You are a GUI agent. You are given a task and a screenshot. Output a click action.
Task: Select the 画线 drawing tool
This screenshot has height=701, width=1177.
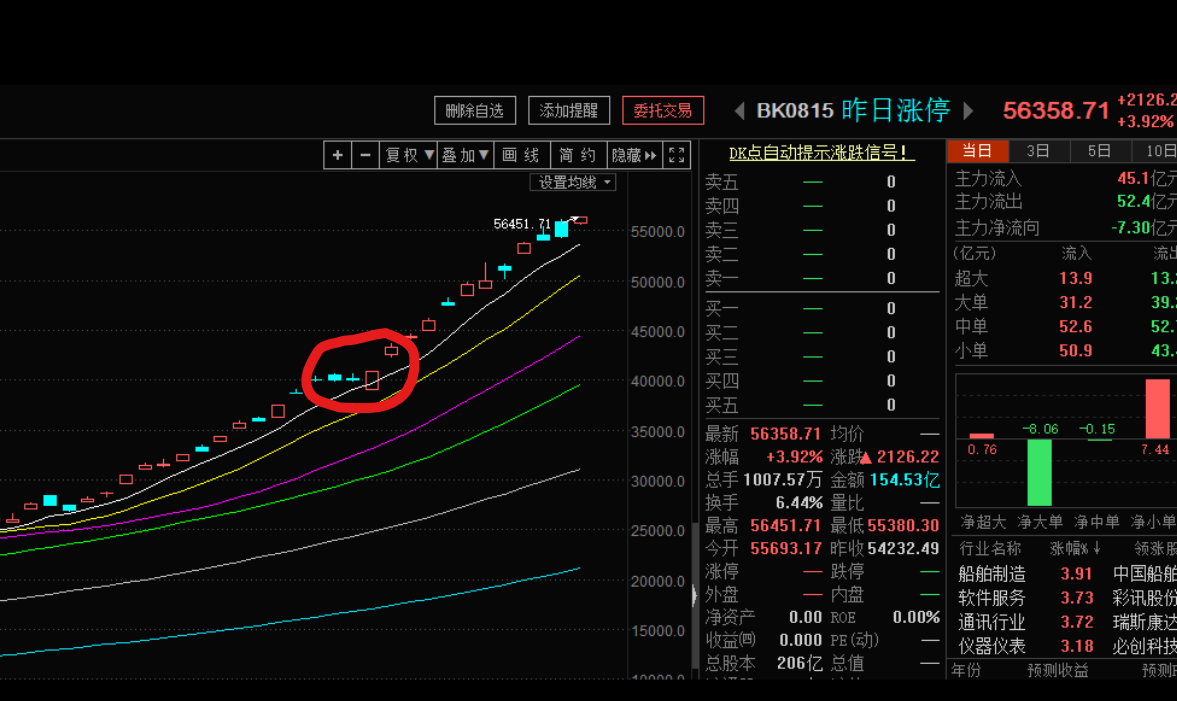coord(521,155)
